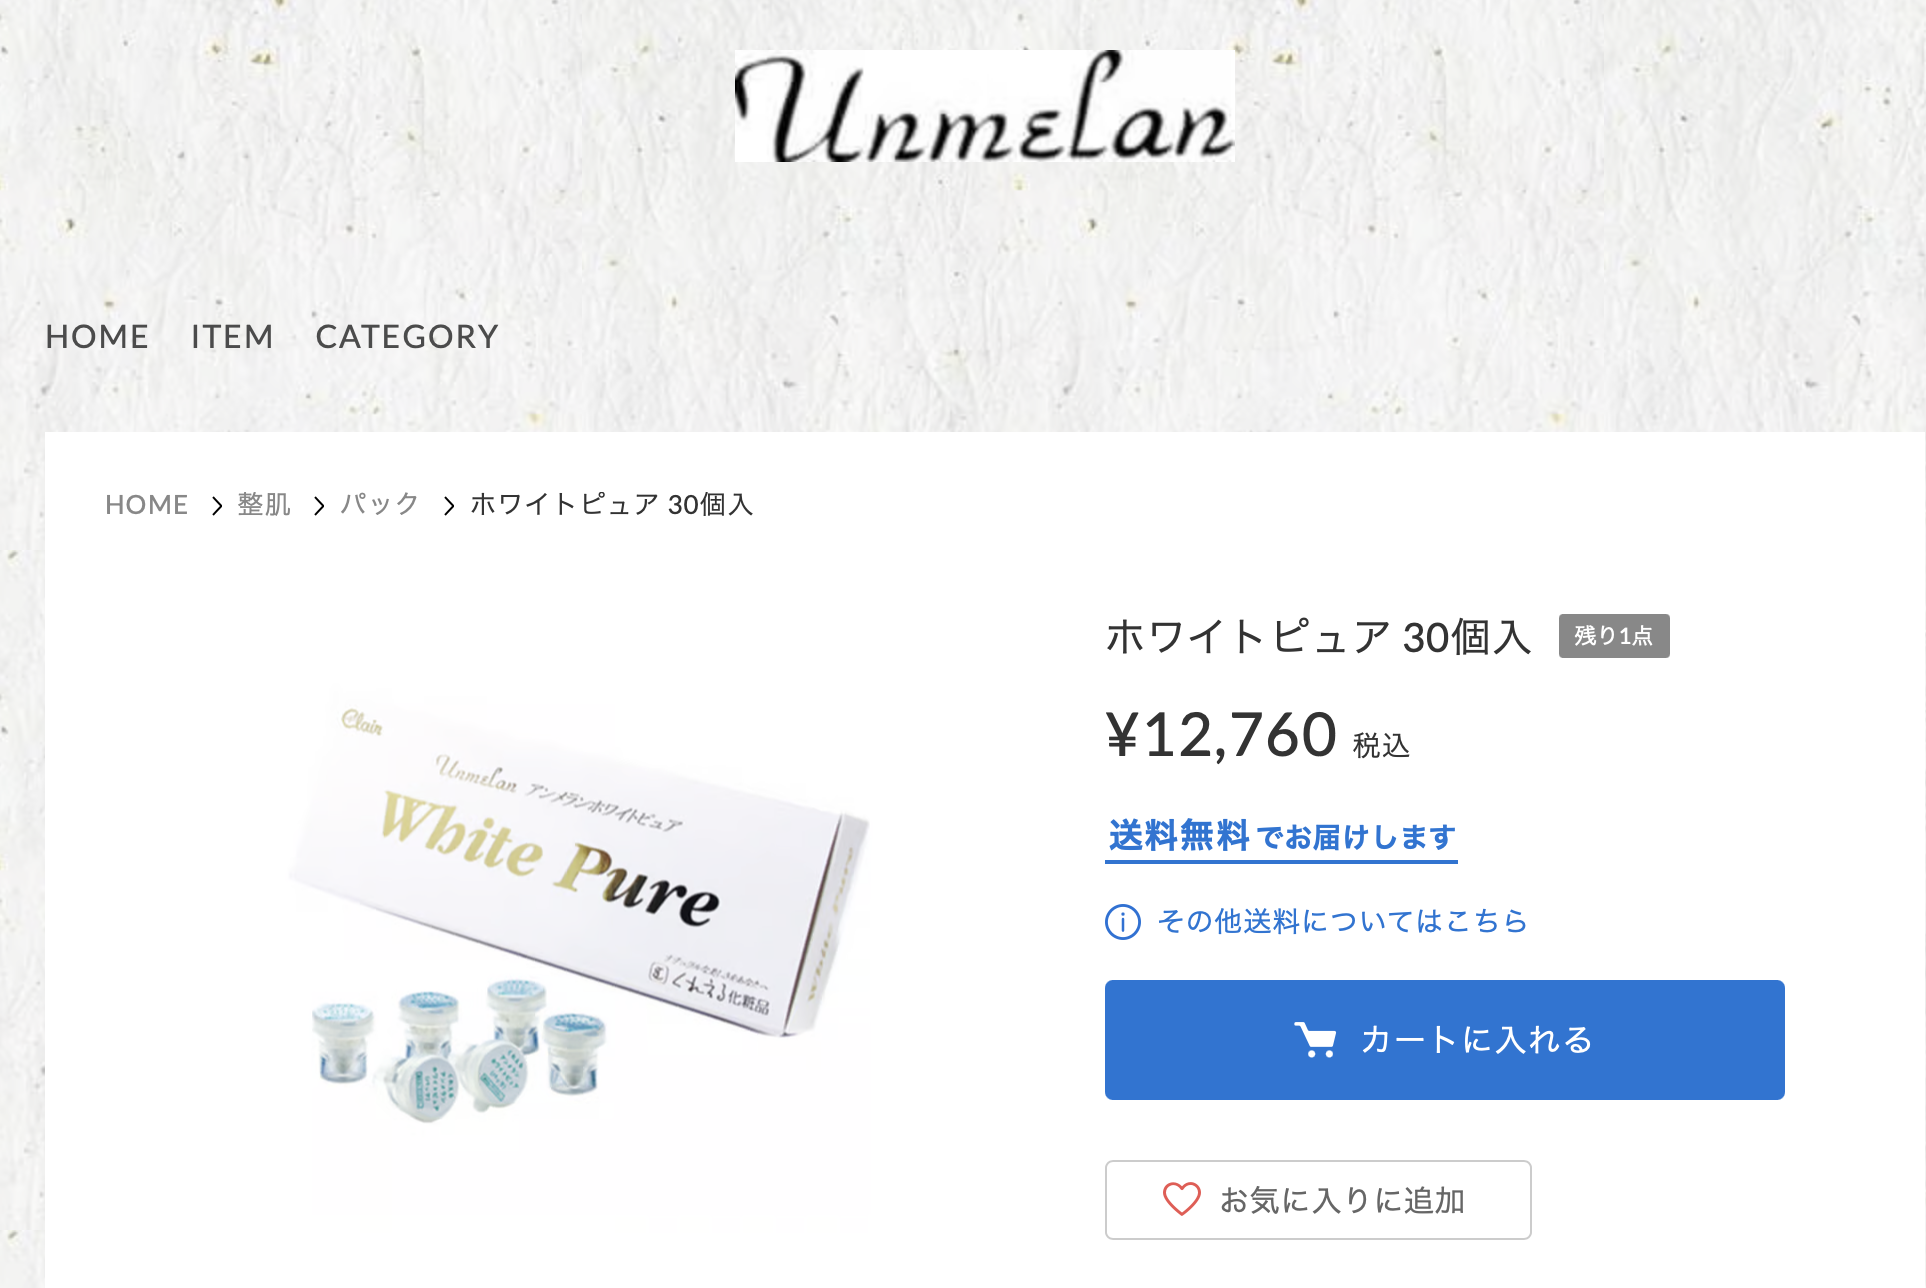This screenshot has height=1288, width=1926.
Task: Click the 残り1点 stock badge
Action: pos(1613,636)
